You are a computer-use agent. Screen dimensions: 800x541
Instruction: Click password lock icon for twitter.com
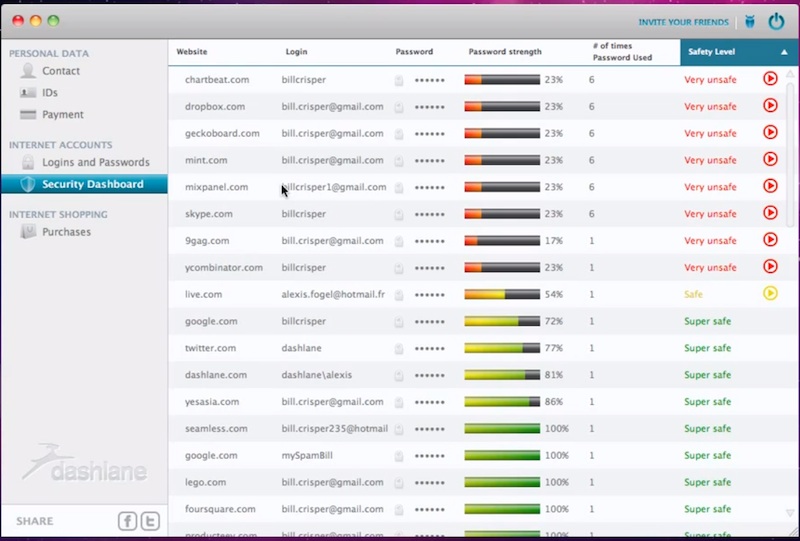point(399,349)
